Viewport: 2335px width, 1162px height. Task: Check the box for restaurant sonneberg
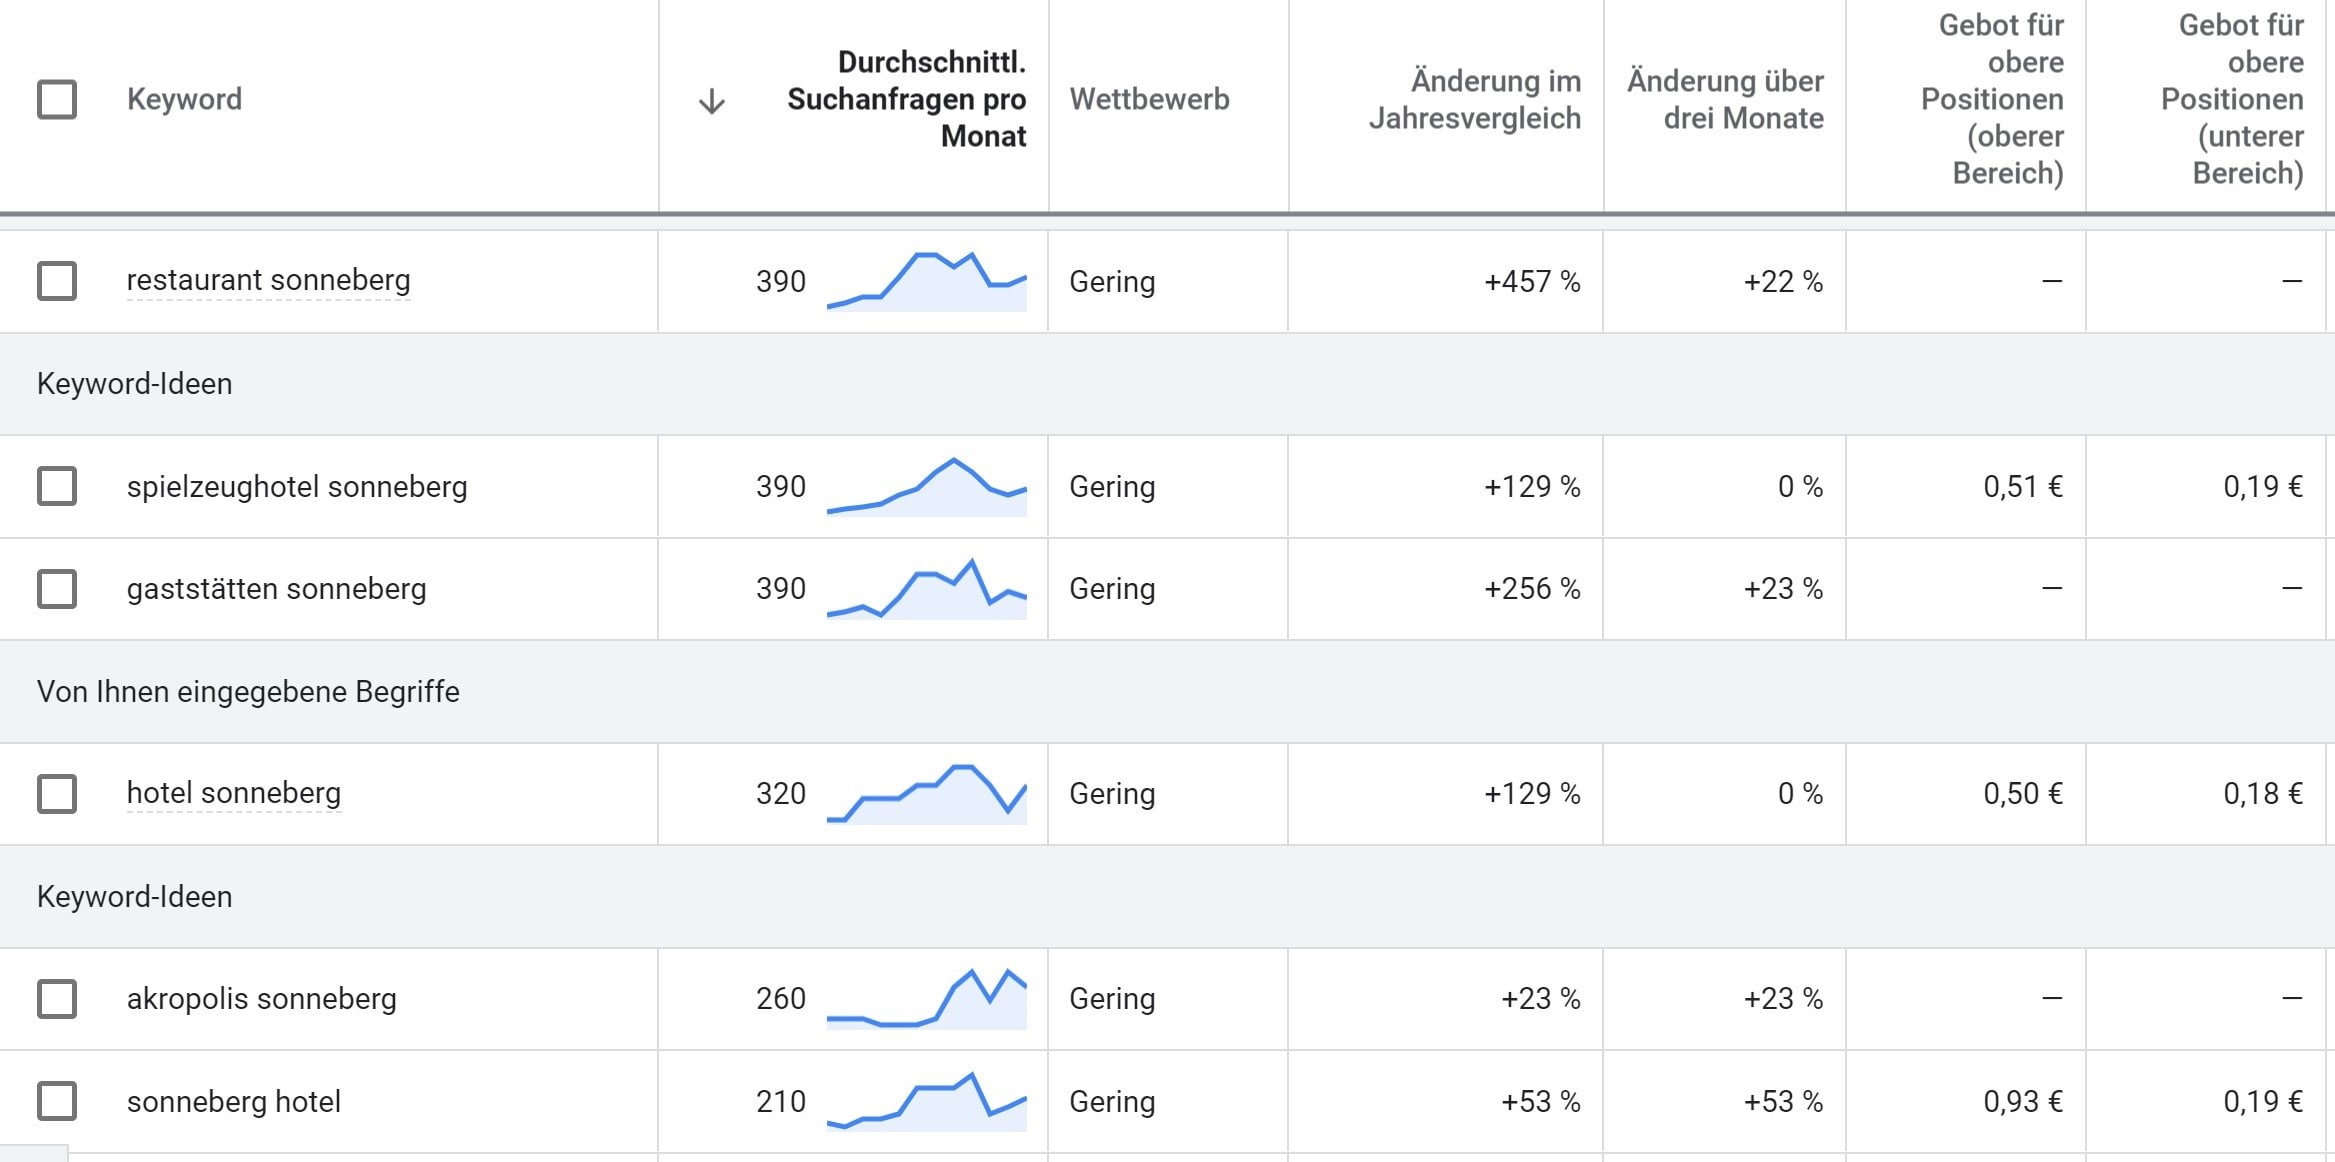click(x=57, y=281)
